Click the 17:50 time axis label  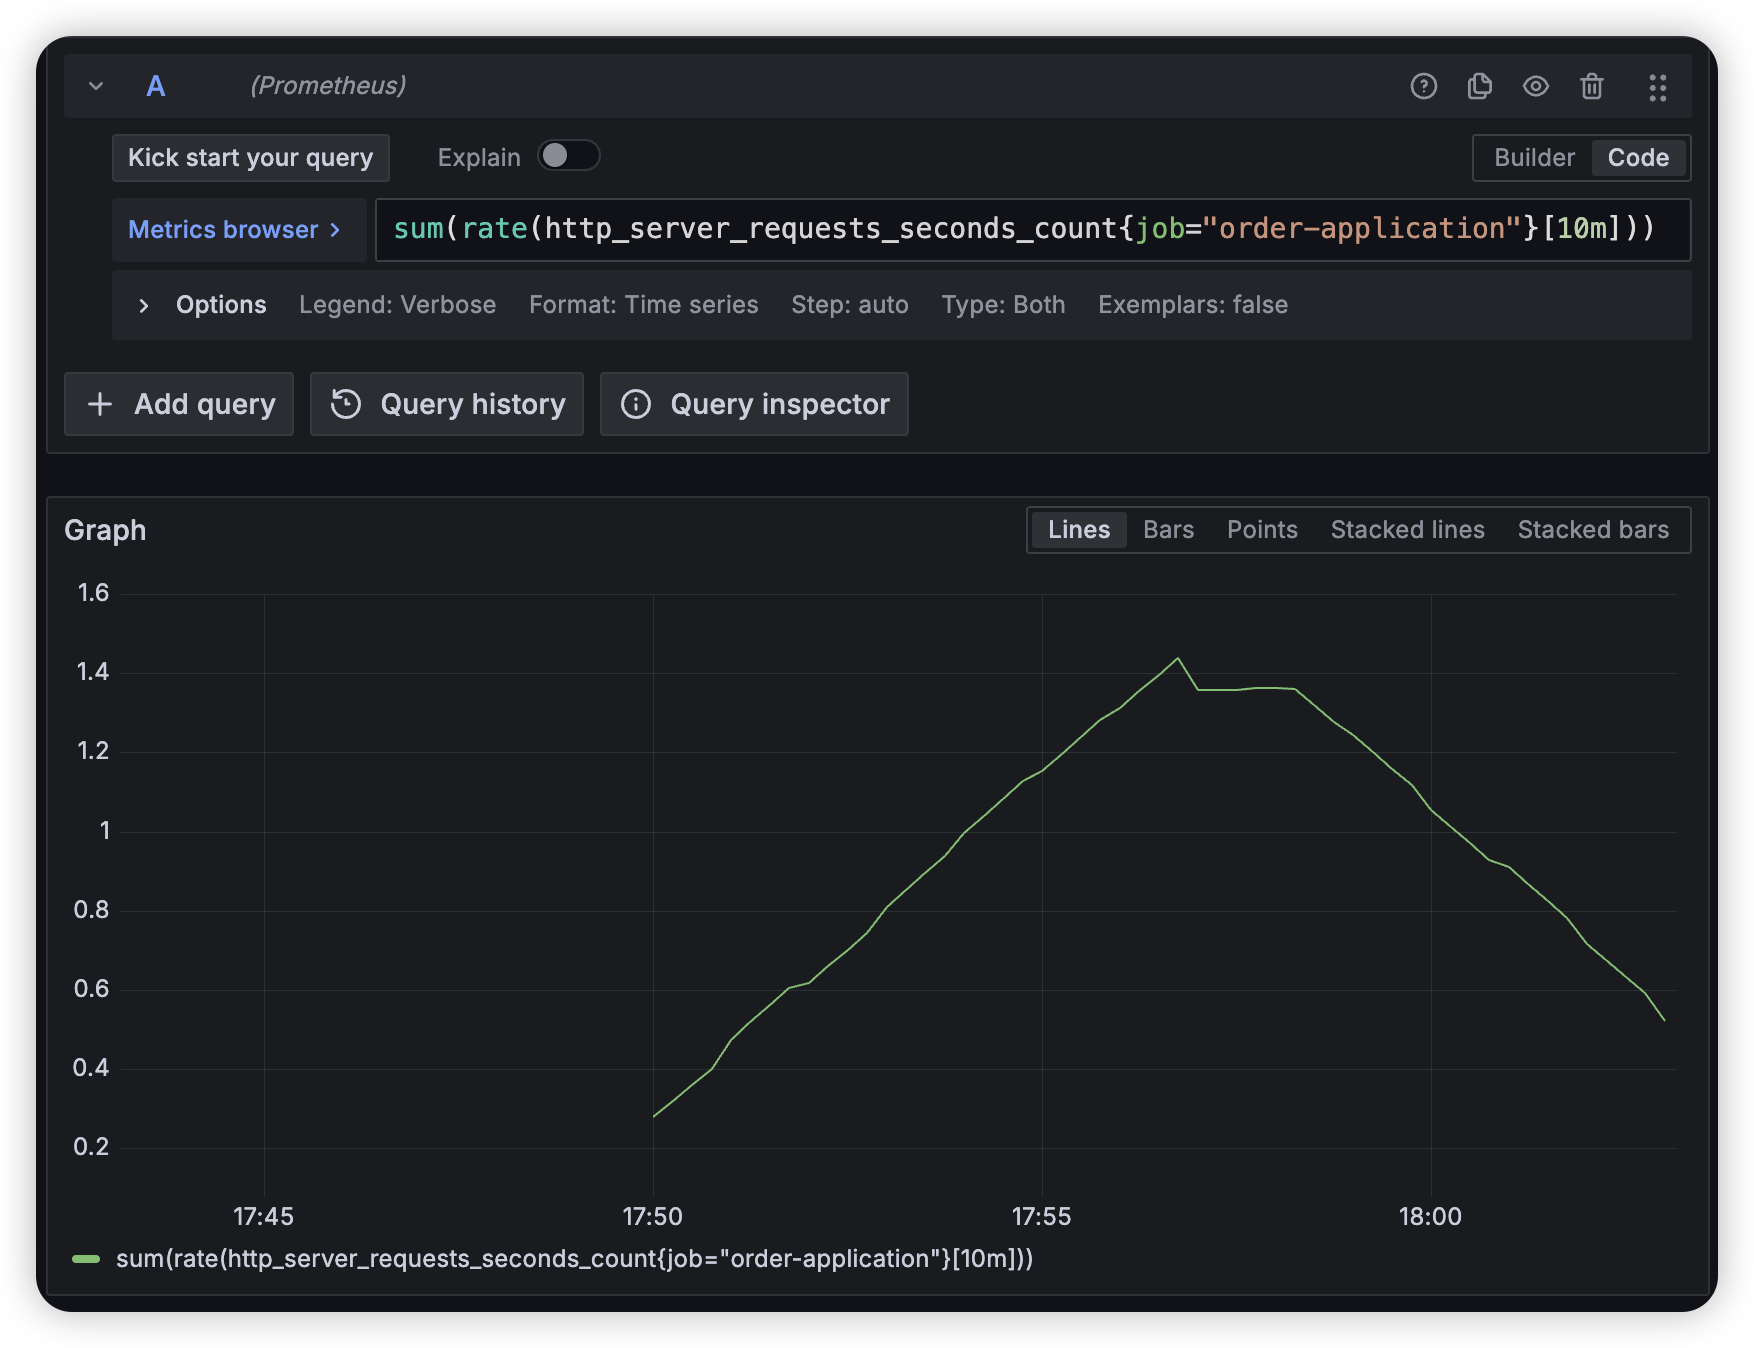[x=653, y=1217]
